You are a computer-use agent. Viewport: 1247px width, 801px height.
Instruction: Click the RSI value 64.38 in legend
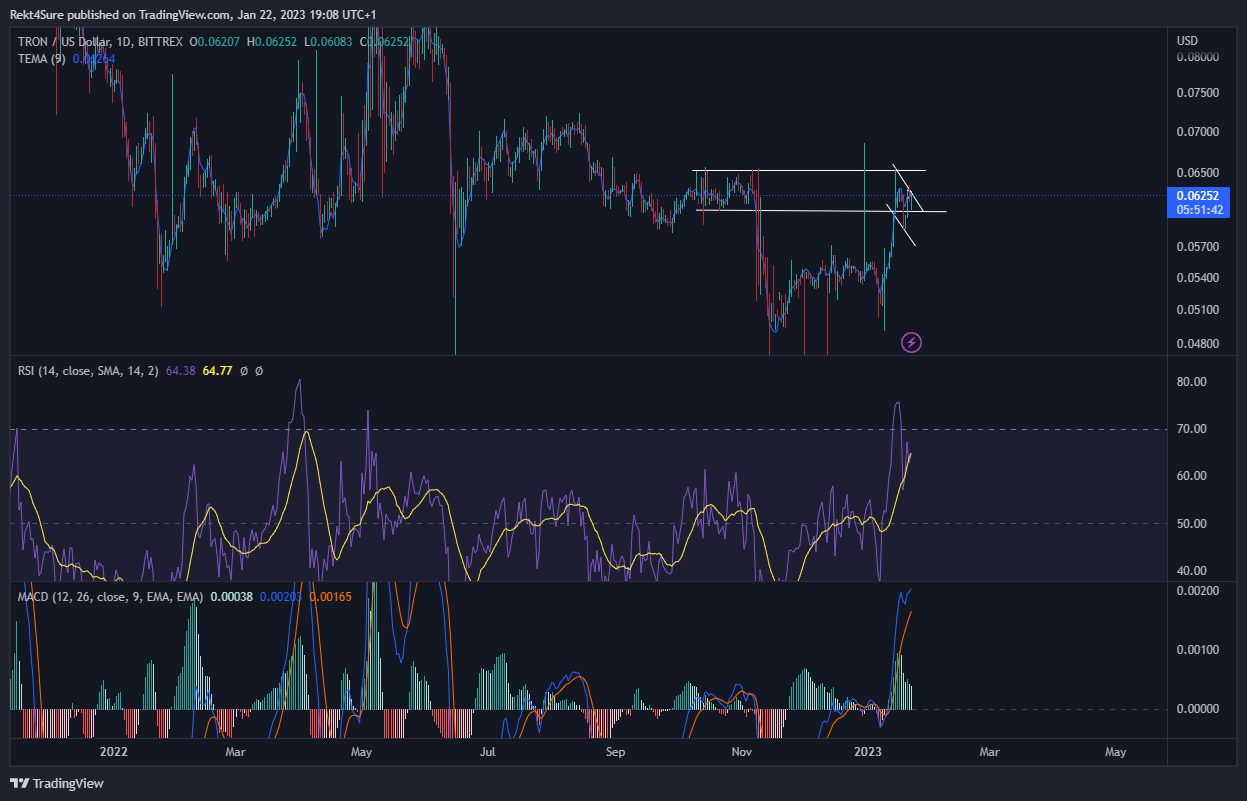coord(181,371)
